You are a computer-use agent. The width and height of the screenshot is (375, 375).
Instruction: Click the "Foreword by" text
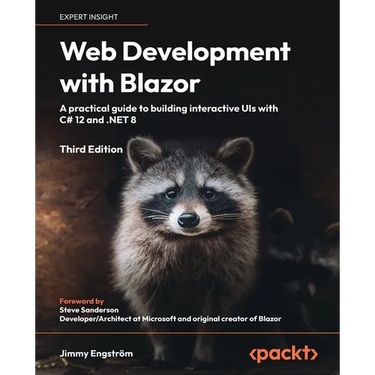pyautogui.click(x=82, y=301)
